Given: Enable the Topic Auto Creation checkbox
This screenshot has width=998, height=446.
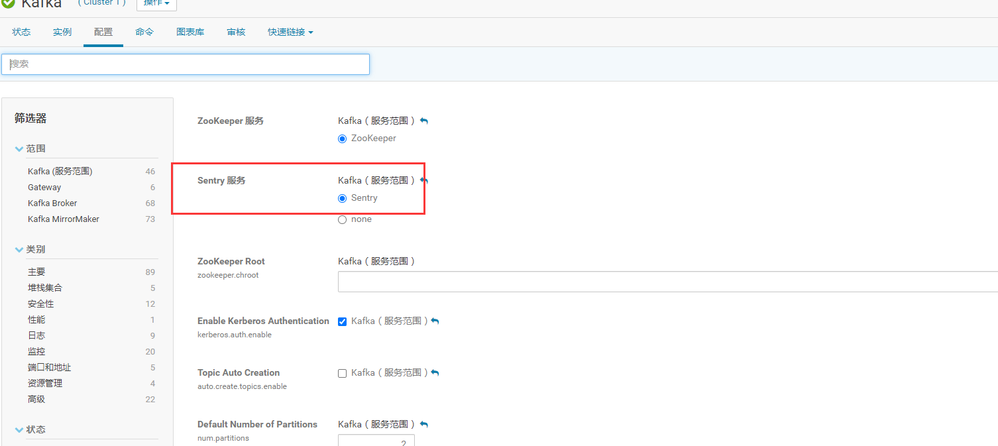Looking at the screenshot, I should [x=342, y=373].
